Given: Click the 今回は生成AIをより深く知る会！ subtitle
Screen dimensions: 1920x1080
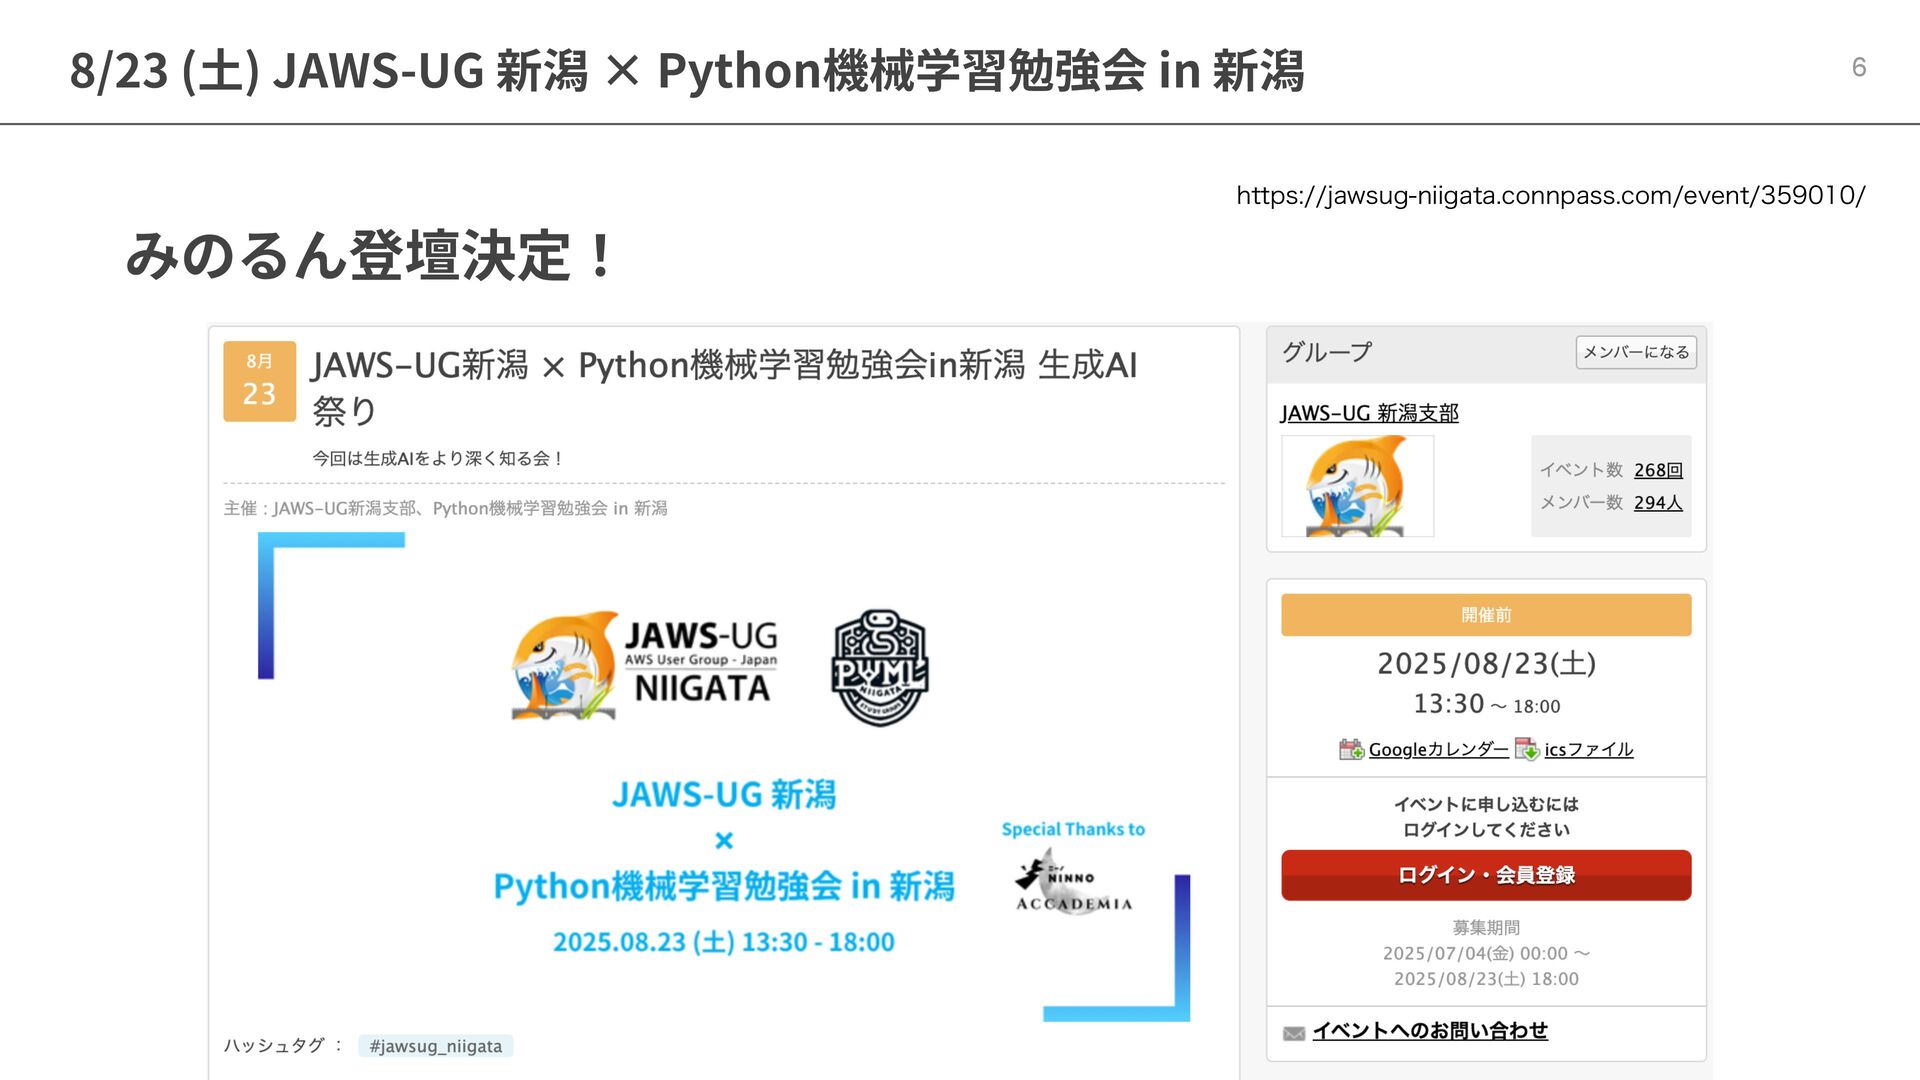Looking at the screenshot, I should pos(437,458).
